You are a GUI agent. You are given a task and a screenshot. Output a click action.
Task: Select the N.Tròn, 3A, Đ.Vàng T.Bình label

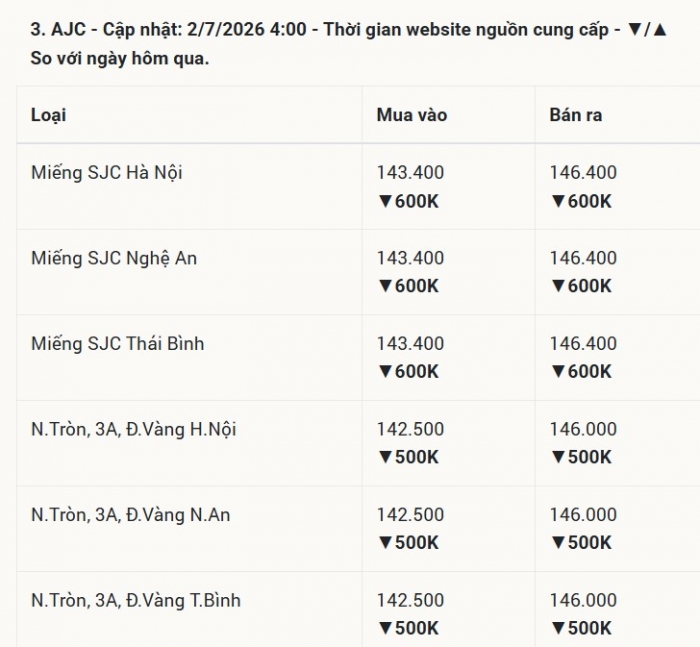click(x=136, y=601)
